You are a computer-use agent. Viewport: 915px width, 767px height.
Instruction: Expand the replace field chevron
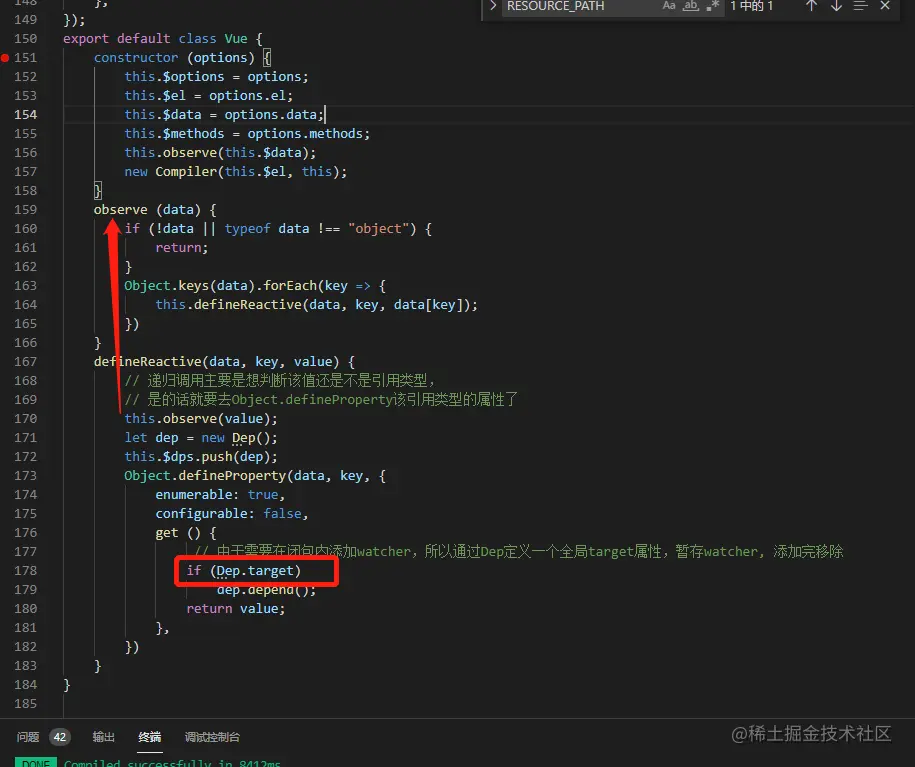point(493,6)
